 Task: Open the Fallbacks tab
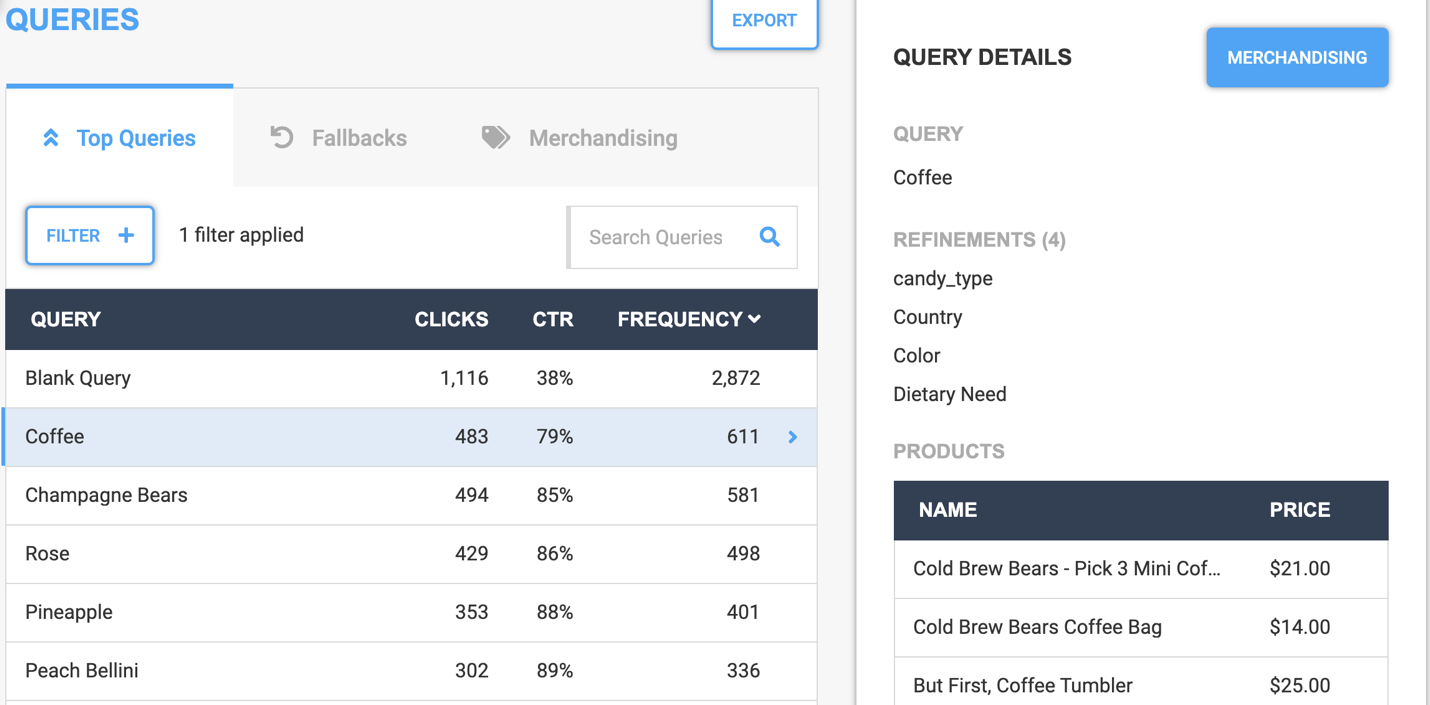[x=338, y=138]
